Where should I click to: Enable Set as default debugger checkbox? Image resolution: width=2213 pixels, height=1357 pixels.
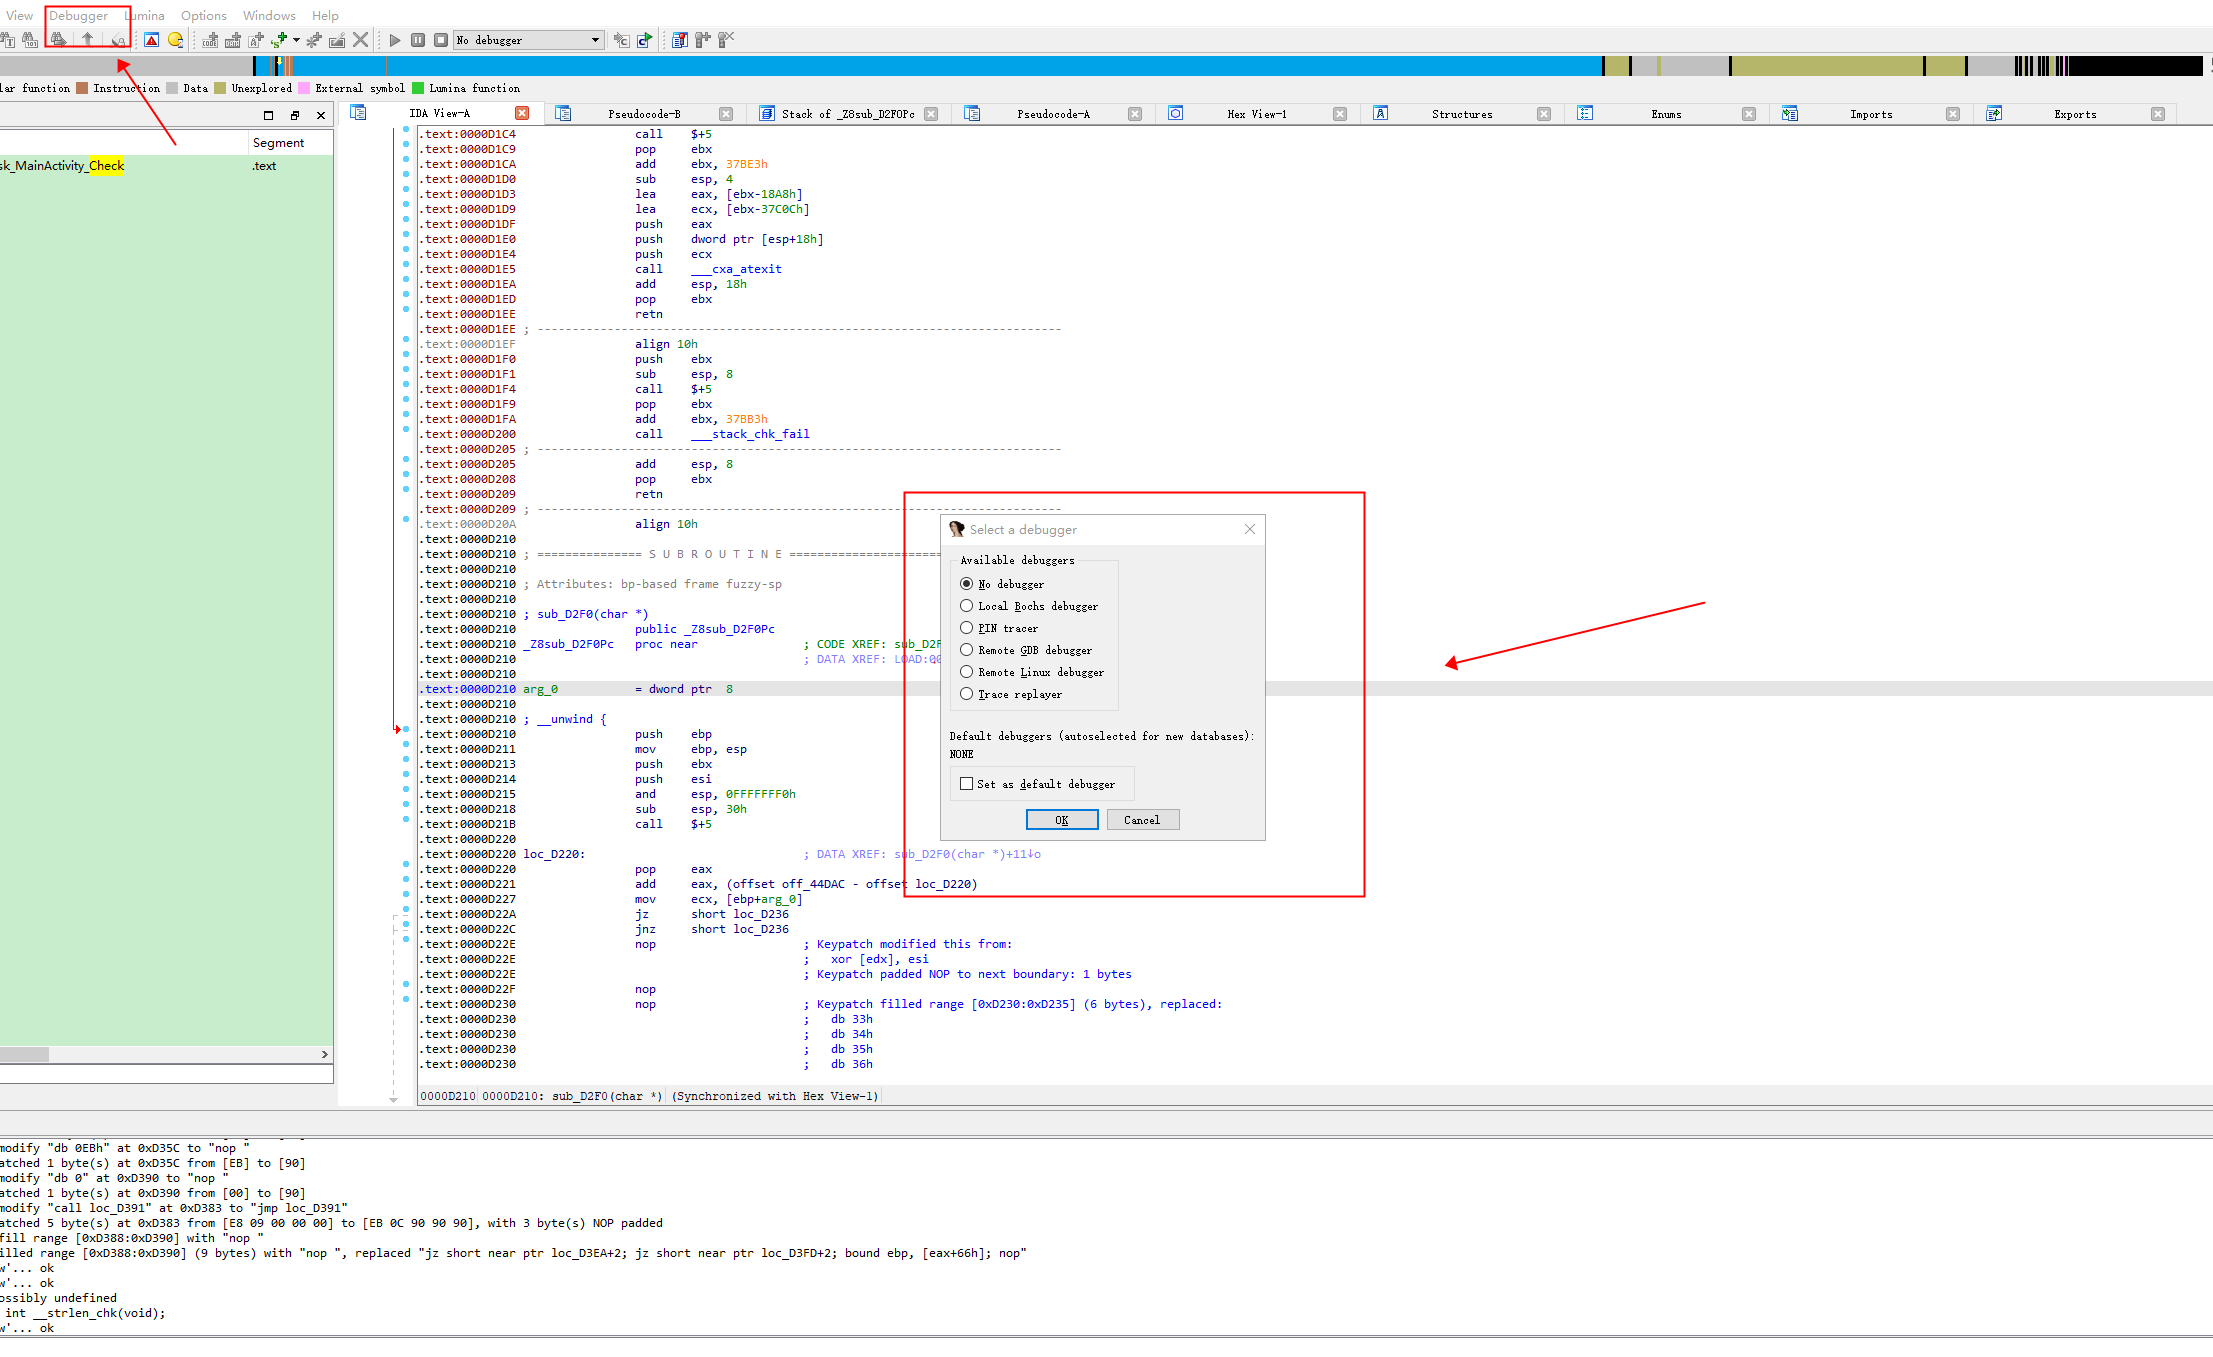click(967, 784)
